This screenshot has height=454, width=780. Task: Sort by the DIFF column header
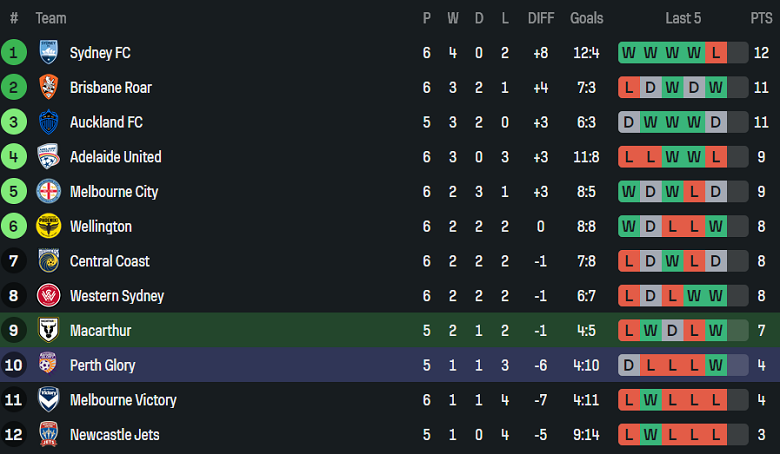coord(541,18)
